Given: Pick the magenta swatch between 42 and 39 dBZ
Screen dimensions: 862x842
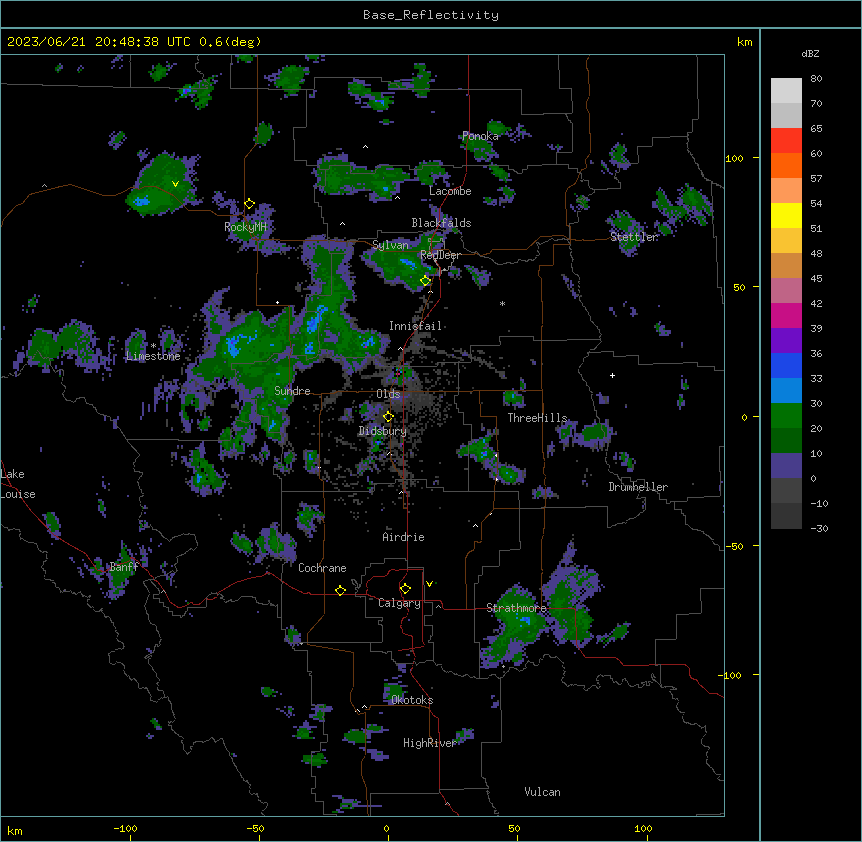Looking at the screenshot, I should click(x=786, y=315).
